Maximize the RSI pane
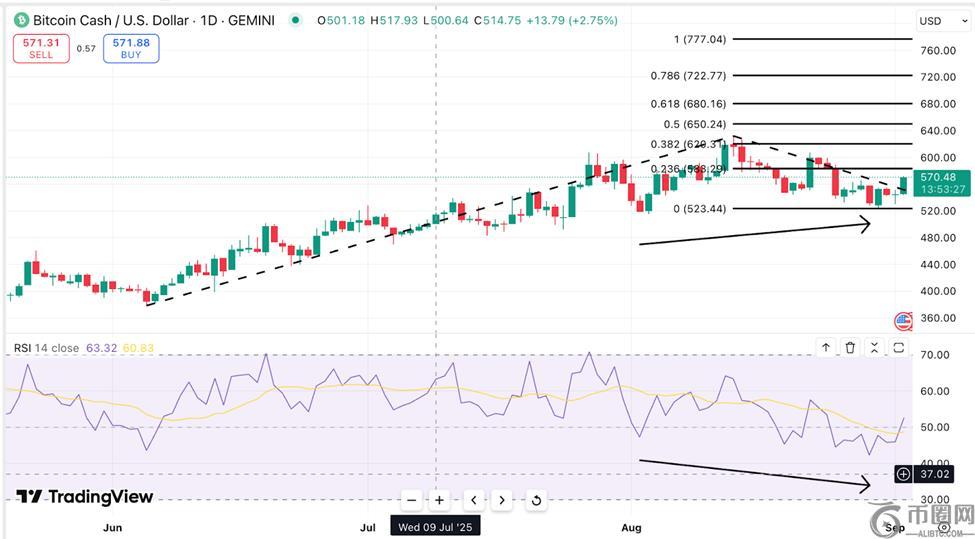 pos(898,348)
